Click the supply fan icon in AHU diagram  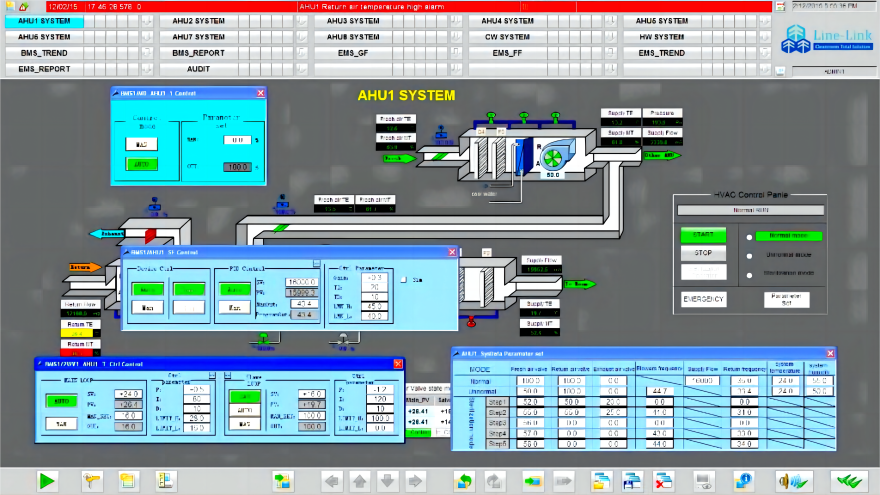coord(552,158)
